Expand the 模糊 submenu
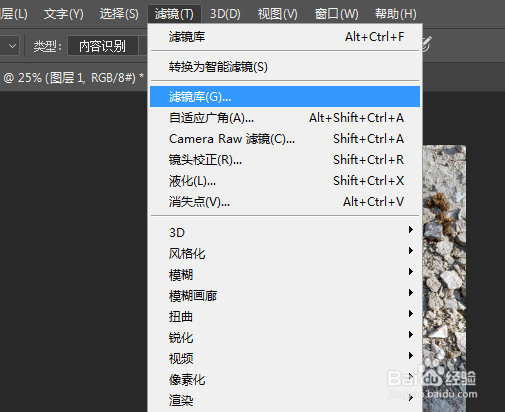Viewport: 505px width, 412px height. point(285,275)
